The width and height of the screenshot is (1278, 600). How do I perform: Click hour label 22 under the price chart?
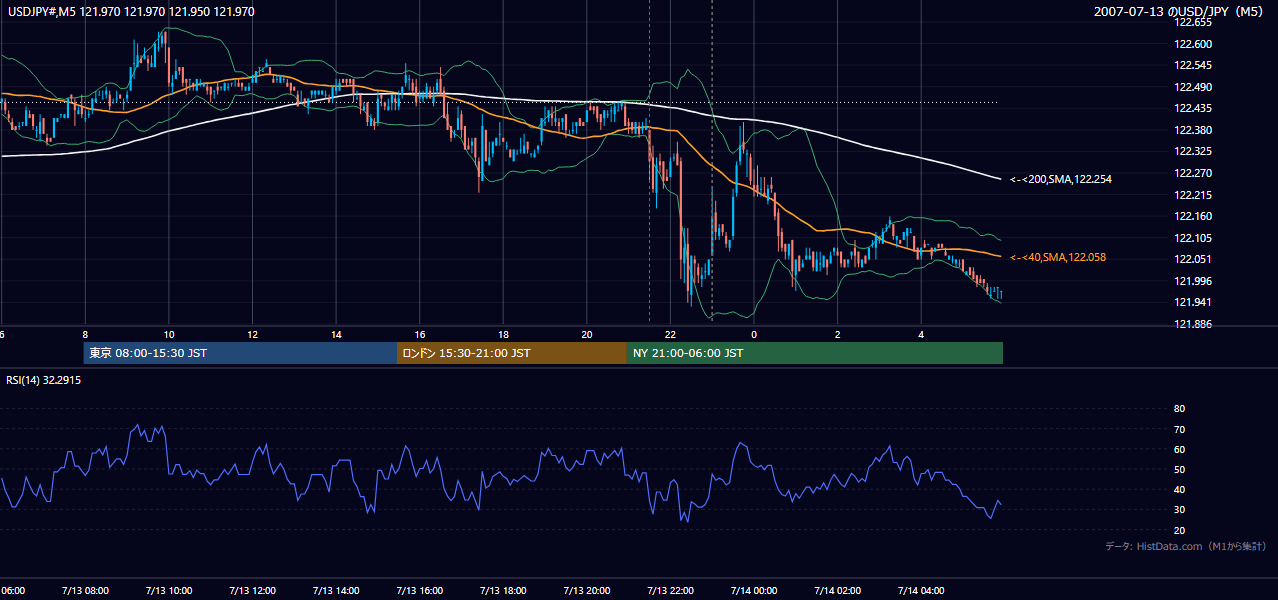point(670,335)
